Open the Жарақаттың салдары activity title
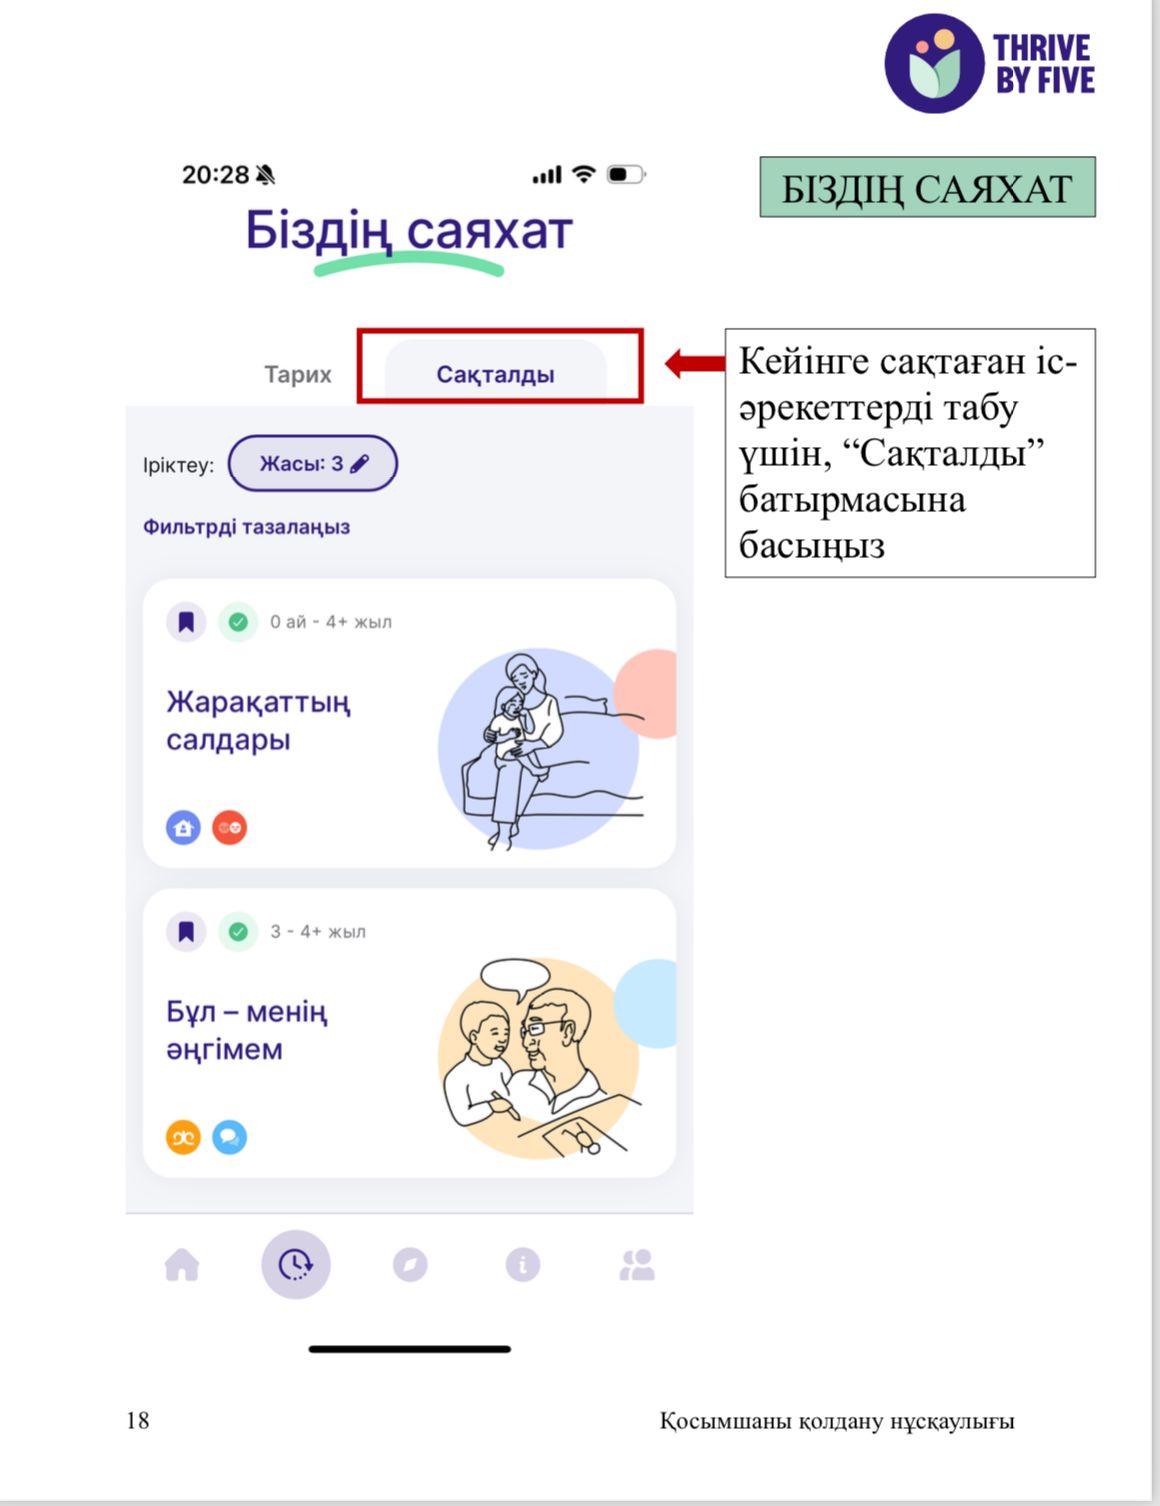This screenshot has height=1506, width=1160. coord(258,720)
